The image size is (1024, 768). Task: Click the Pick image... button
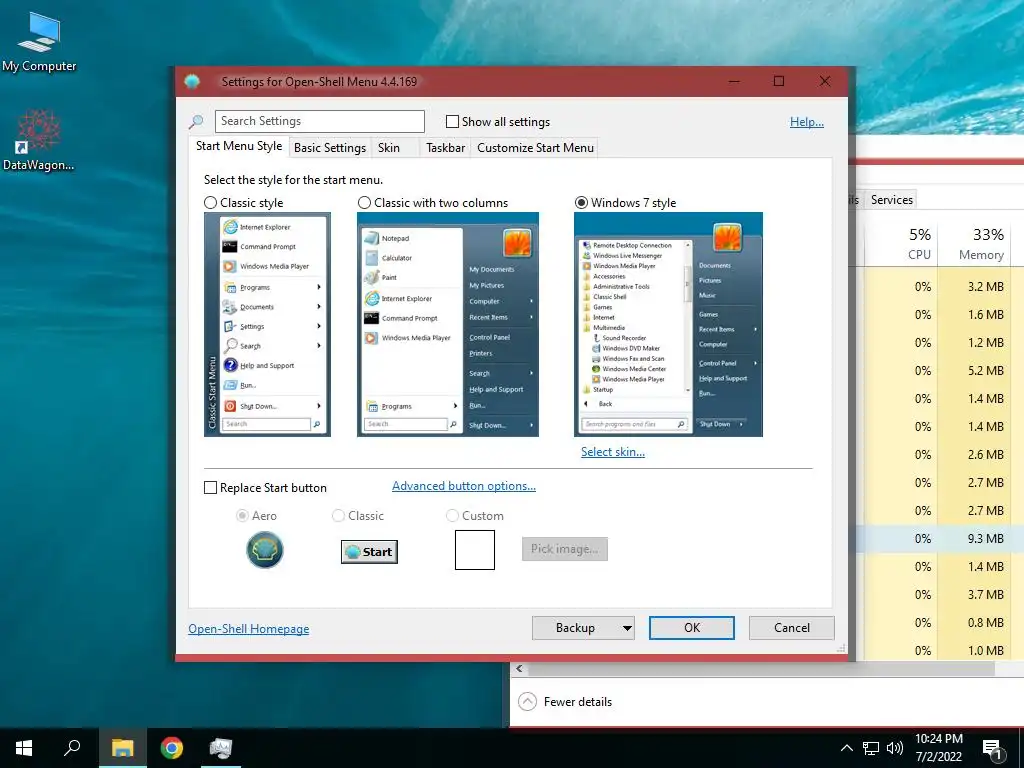(x=564, y=549)
